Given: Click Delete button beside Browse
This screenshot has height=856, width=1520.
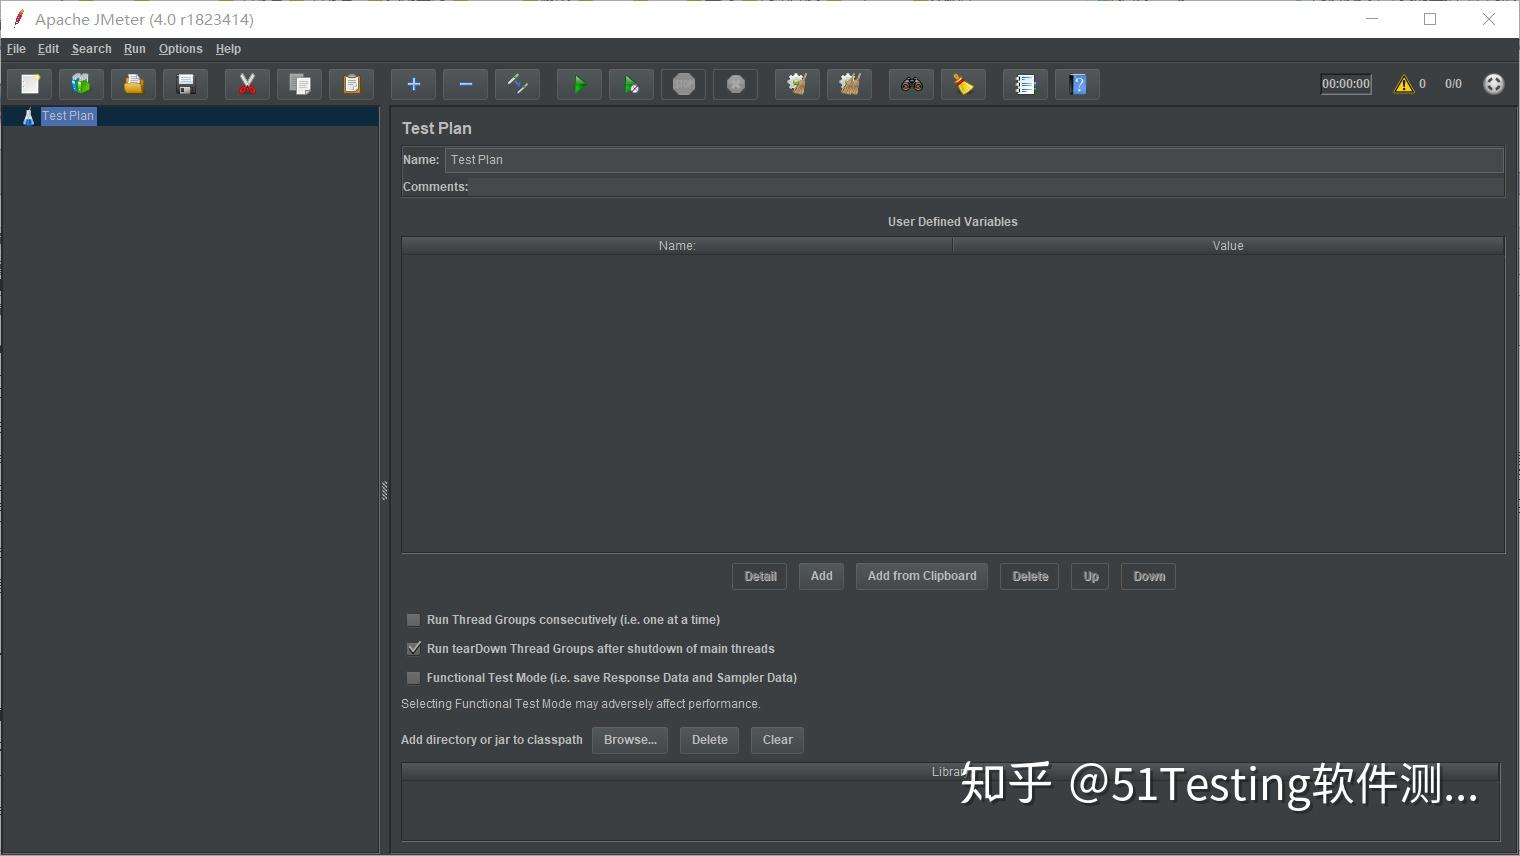Looking at the screenshot, I should pyautogui.click(x=710, y=740).
